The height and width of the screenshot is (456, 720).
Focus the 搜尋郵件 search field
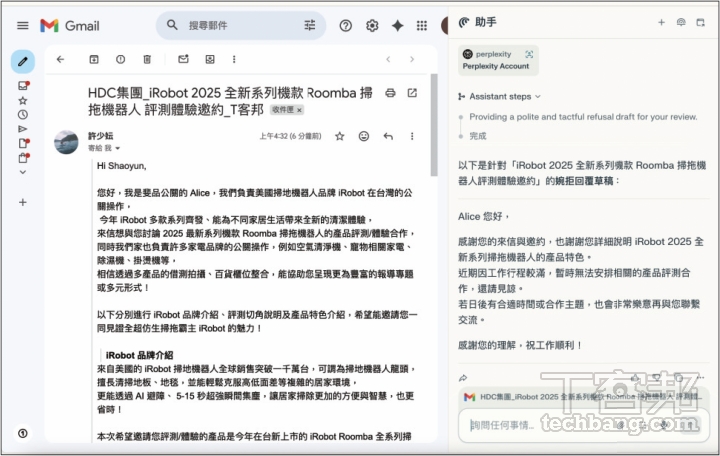[241, 25]
